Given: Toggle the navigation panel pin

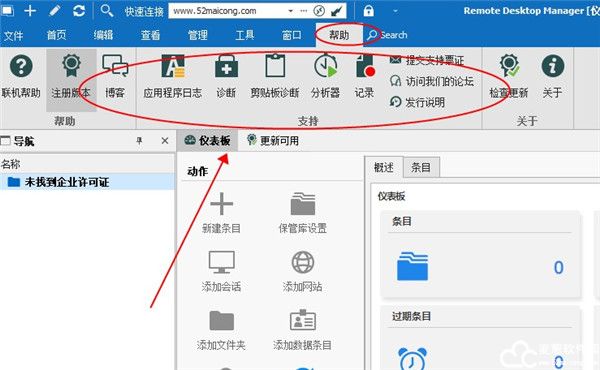Looking at the screenshot, I should tap(139, 141).
